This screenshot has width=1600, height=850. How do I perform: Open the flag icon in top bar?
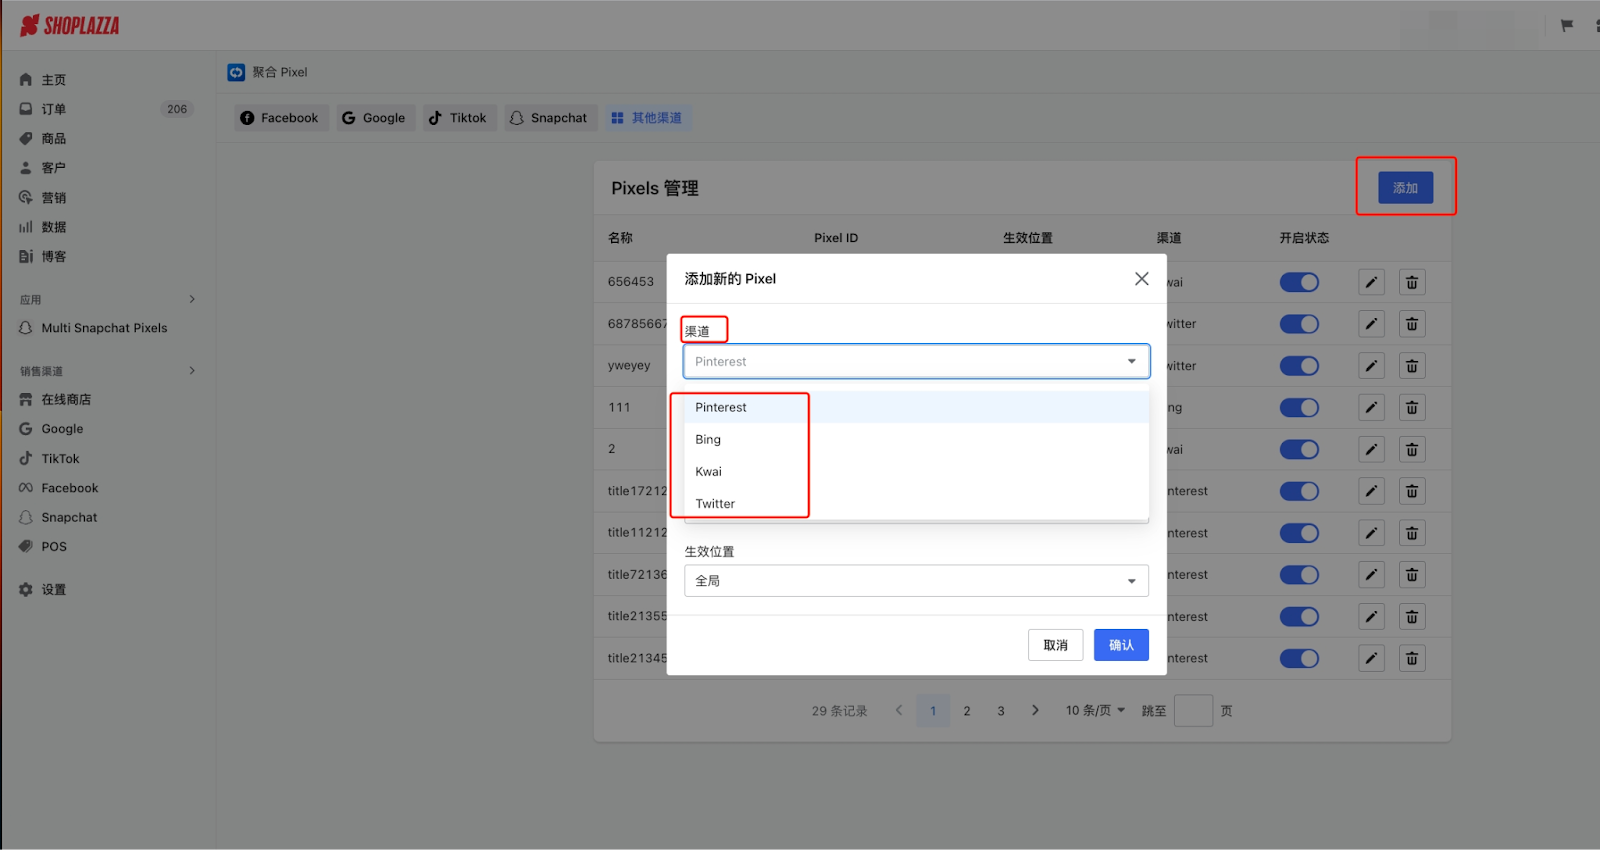(x=1567, y=26)
